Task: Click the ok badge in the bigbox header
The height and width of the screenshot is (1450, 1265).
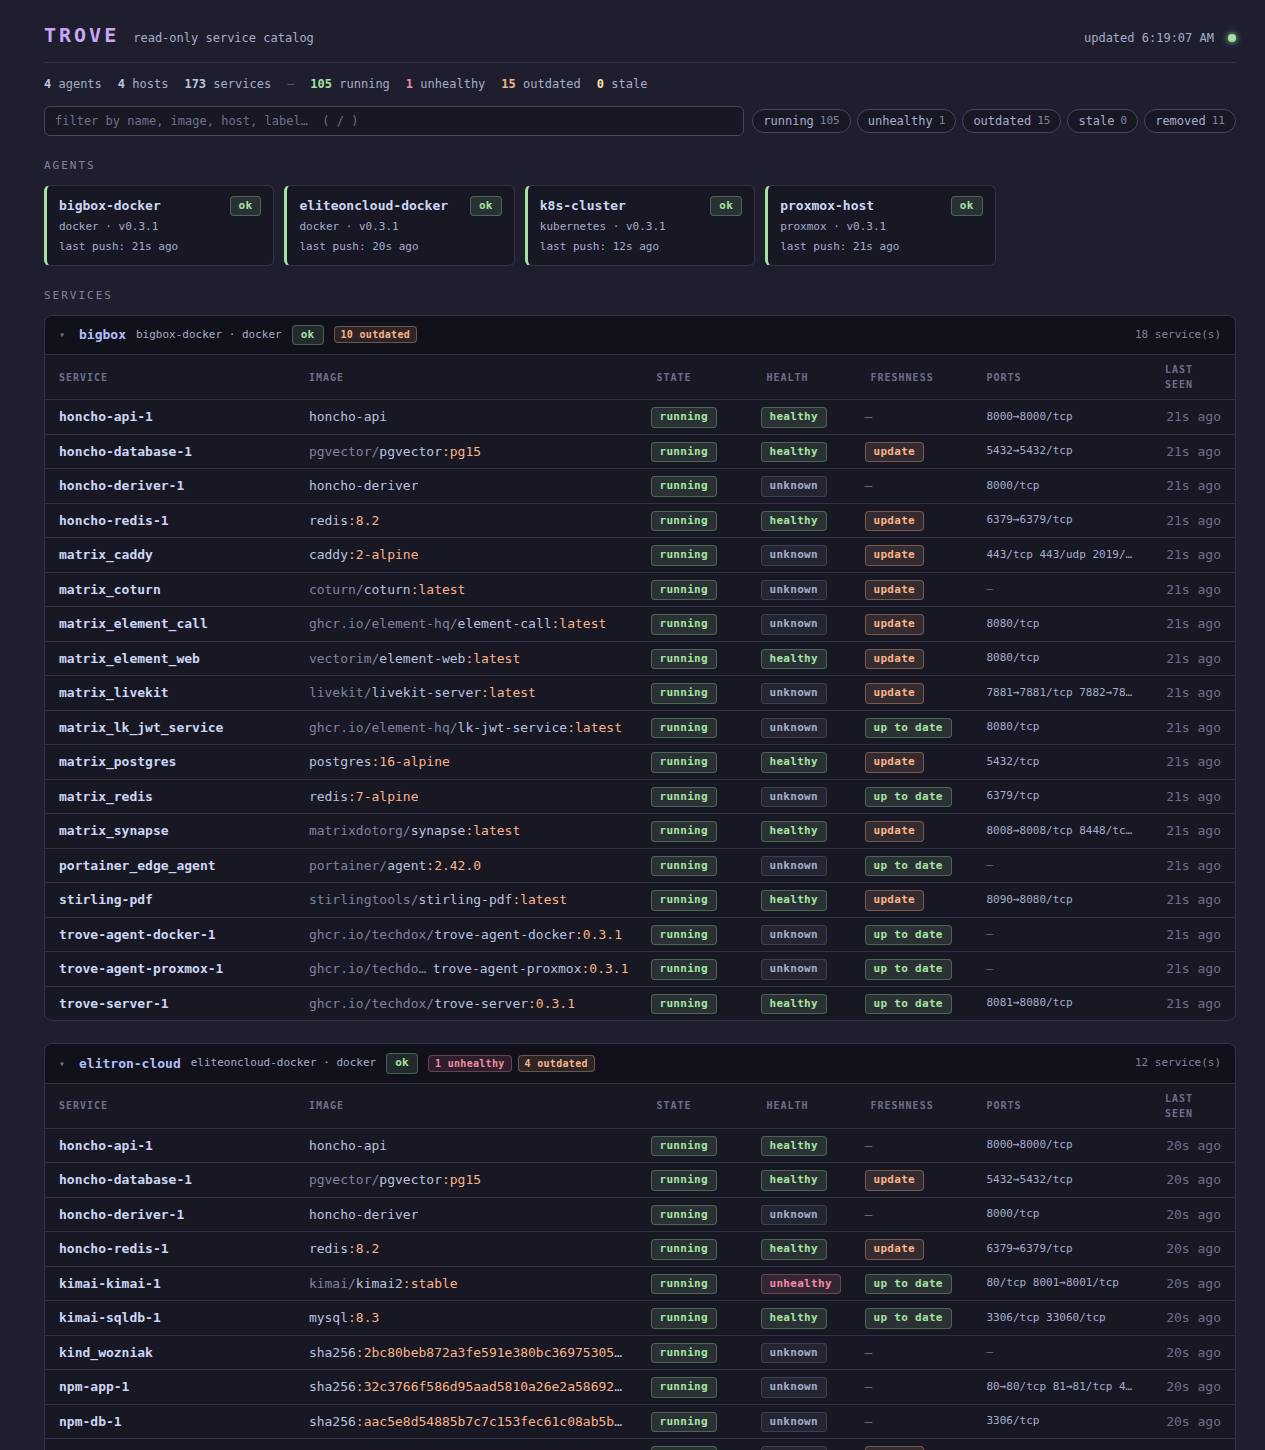Action: [308, 335]
